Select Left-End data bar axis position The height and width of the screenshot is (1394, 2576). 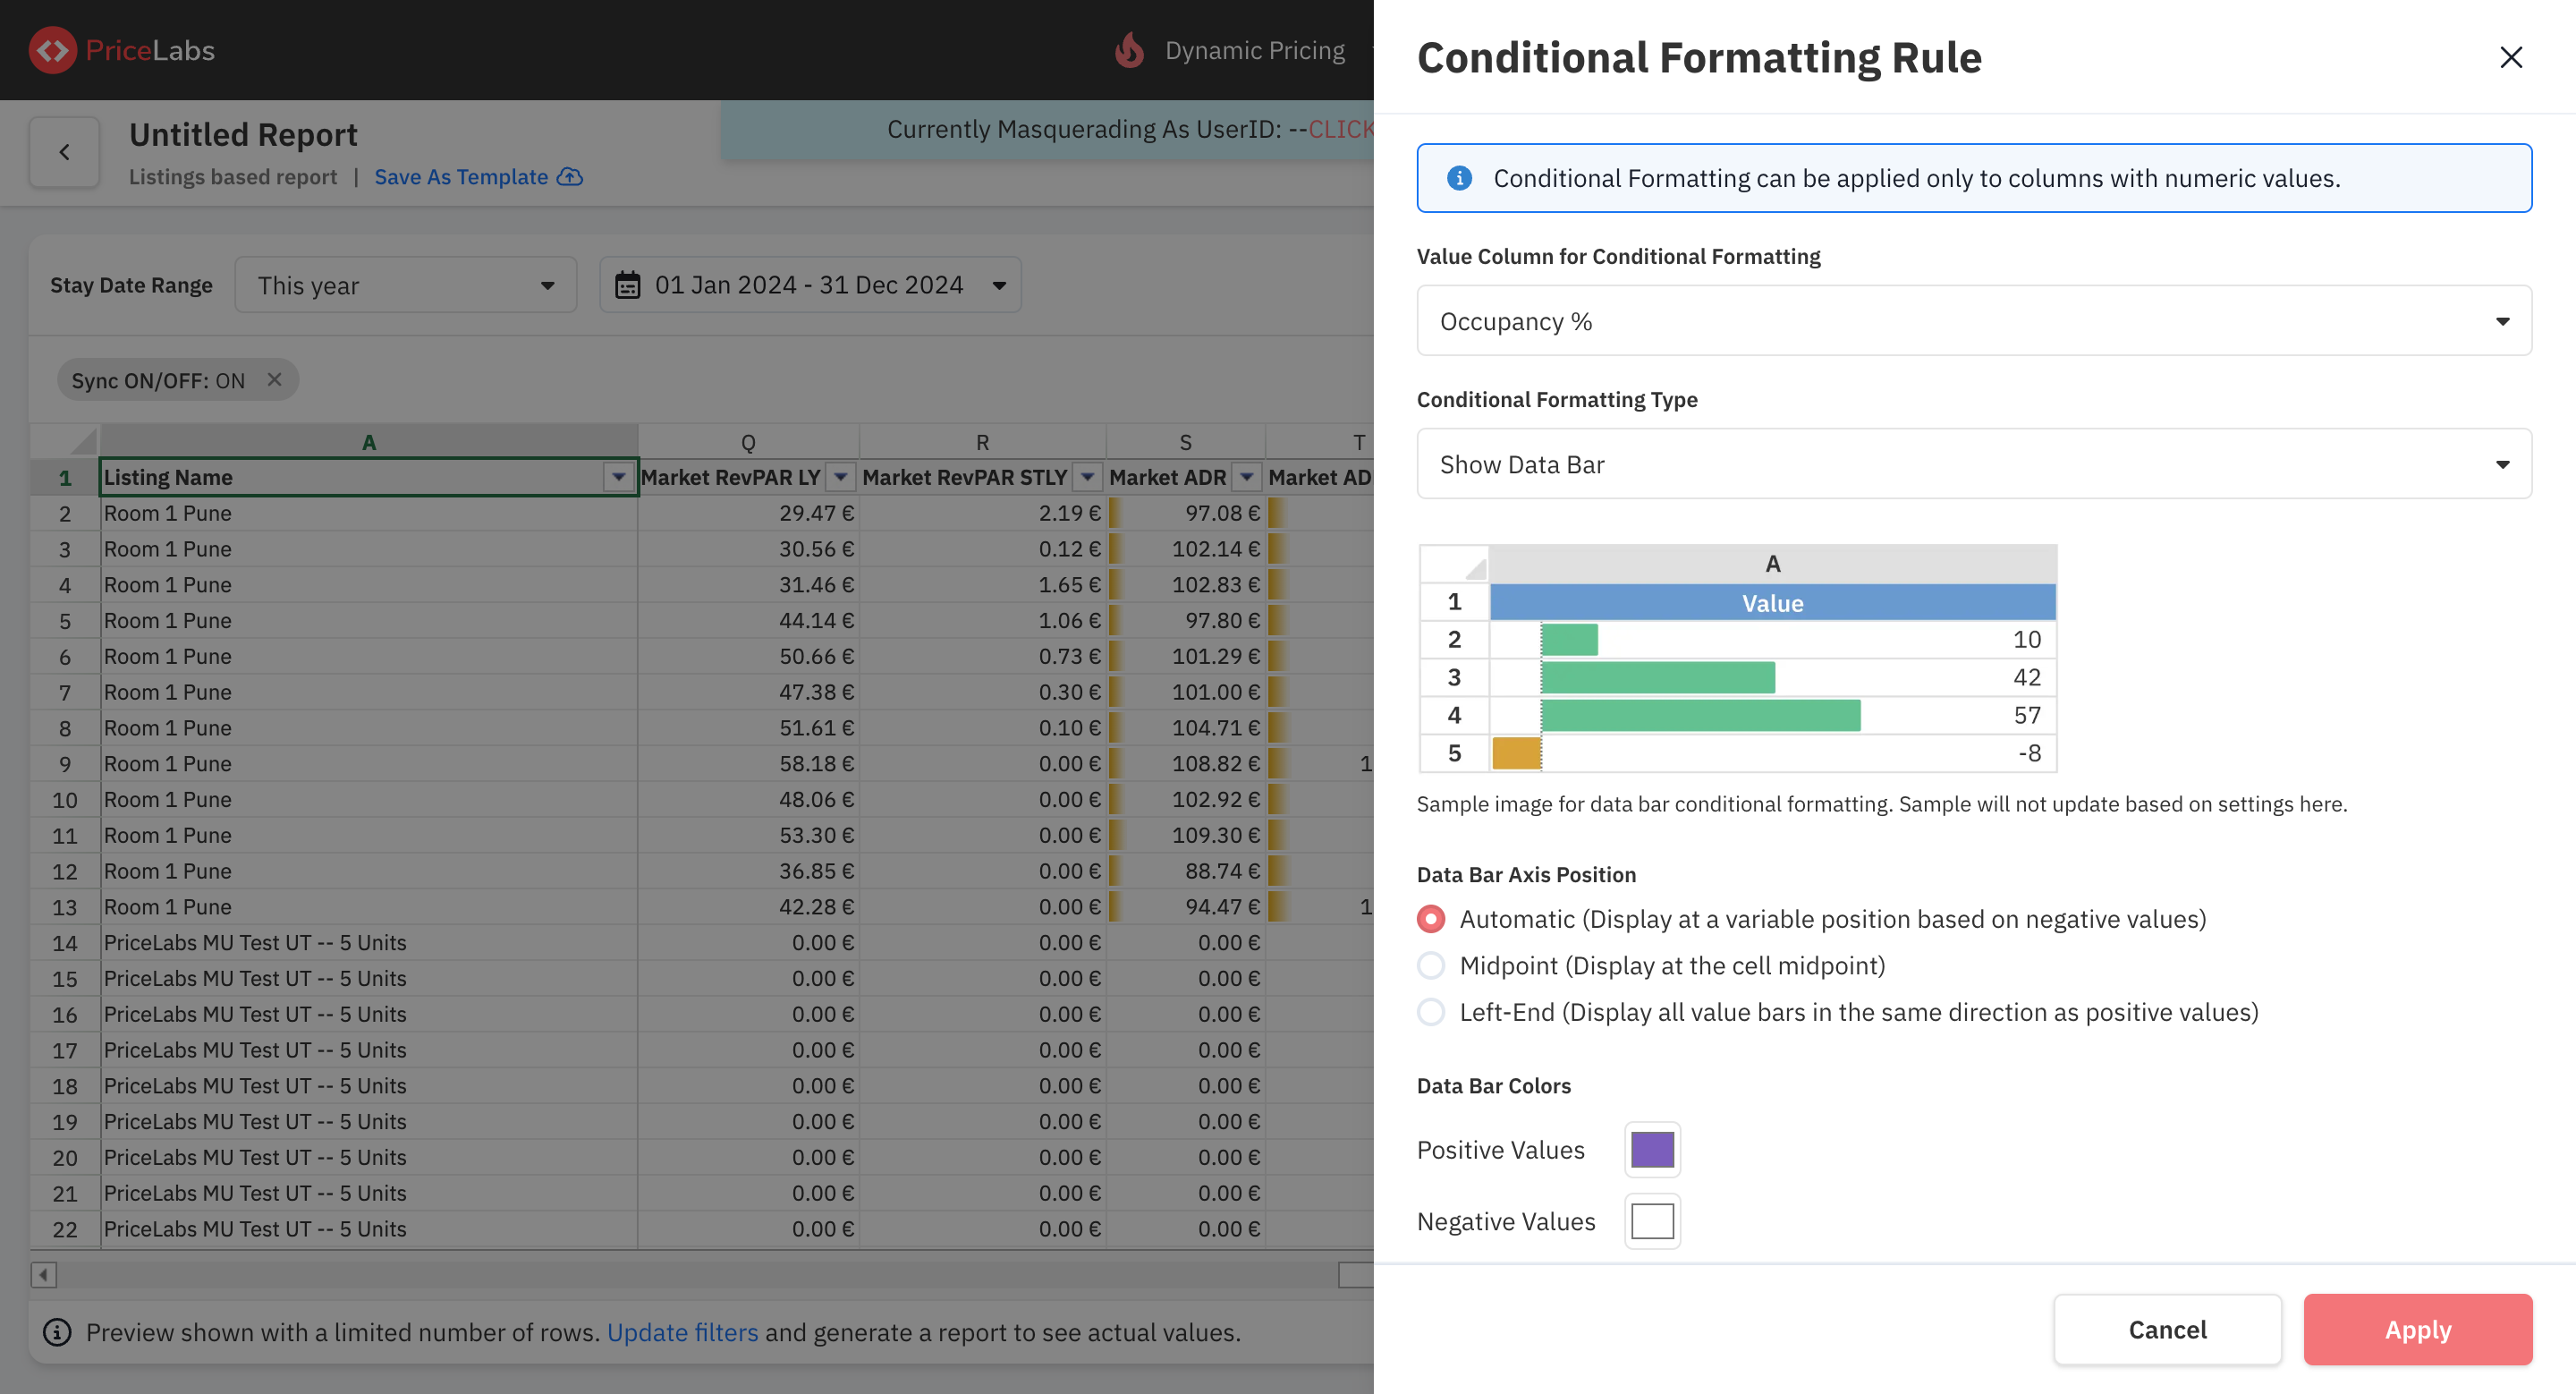[1431, 1012]
